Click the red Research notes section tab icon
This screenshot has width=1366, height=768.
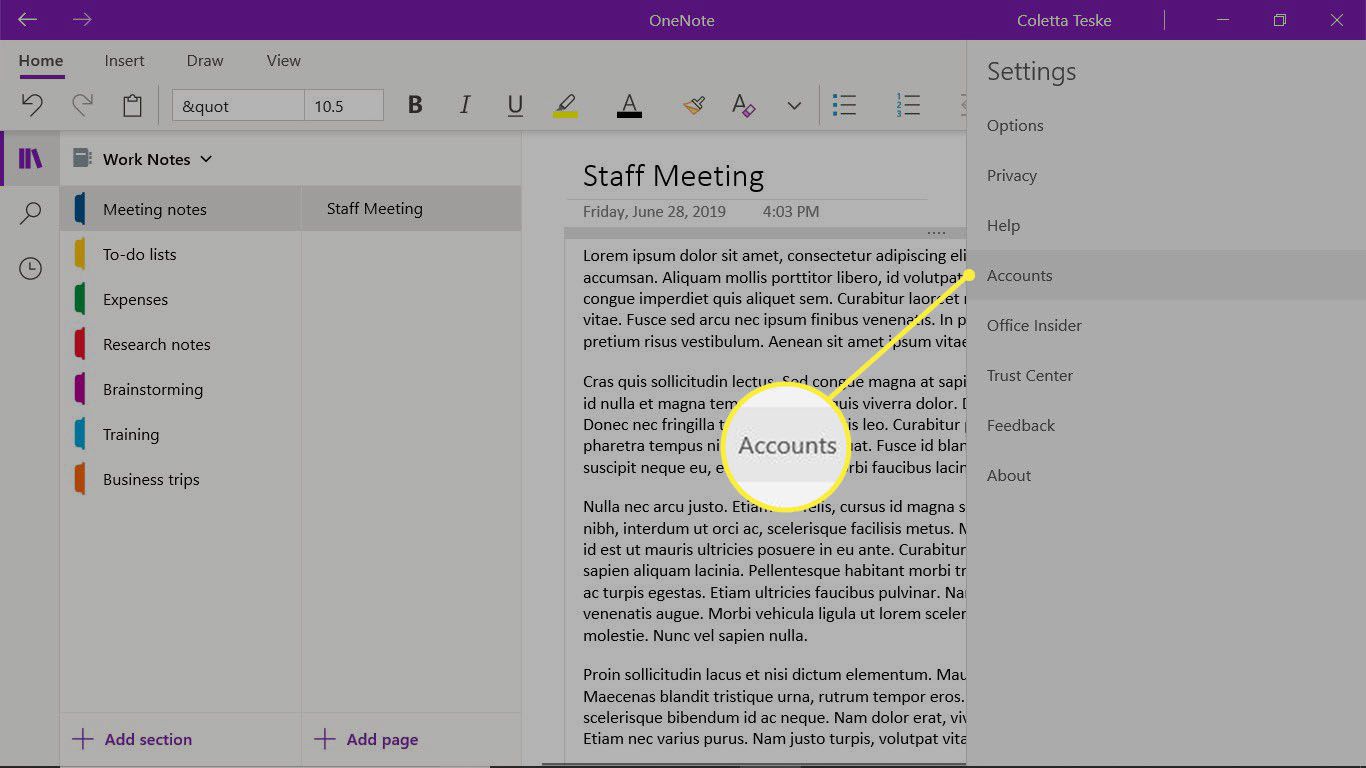[80, 344]
